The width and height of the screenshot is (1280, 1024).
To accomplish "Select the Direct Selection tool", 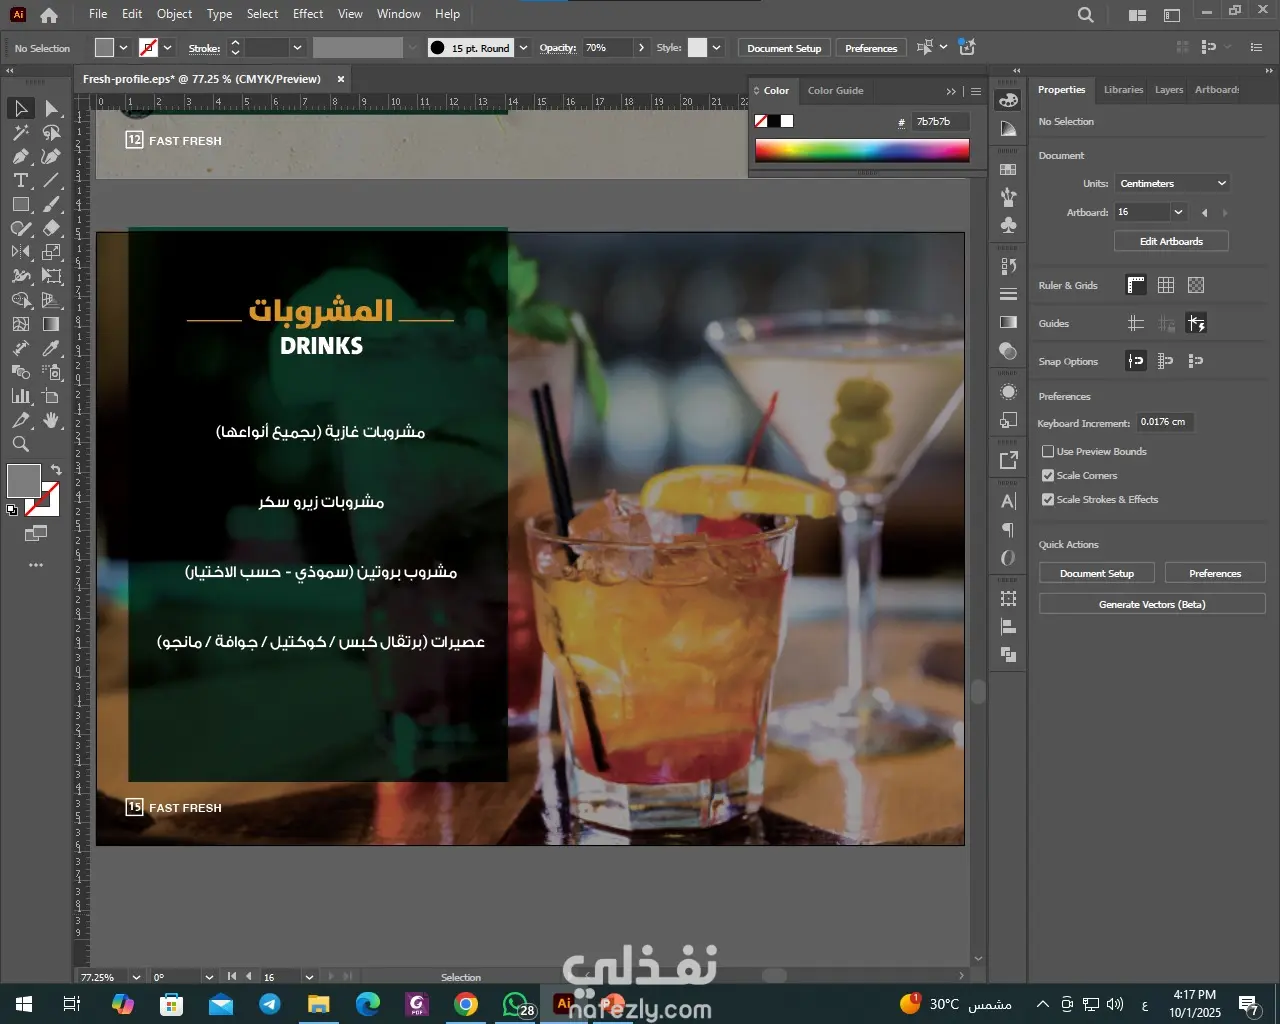I will [x=52, y=108].
